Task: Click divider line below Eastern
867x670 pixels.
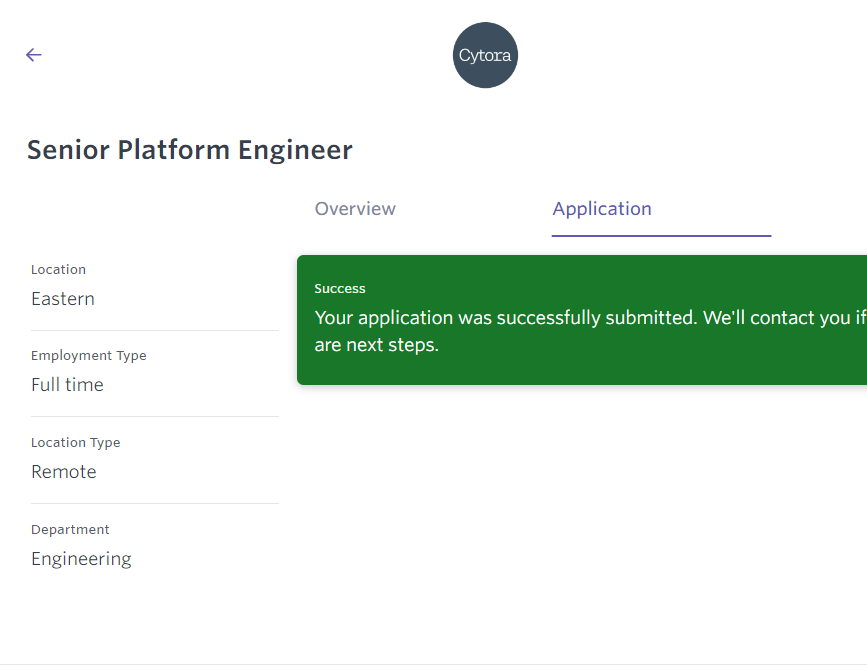Action: [x=154, y=330]
